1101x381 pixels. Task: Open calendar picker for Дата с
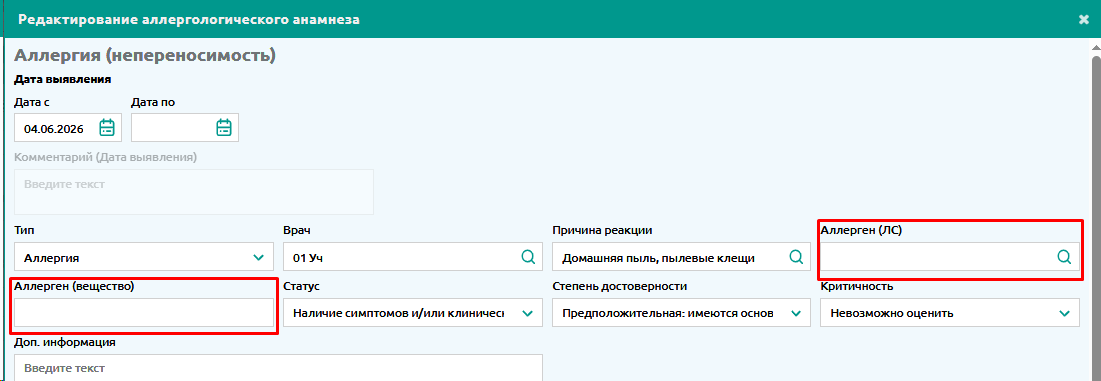click(x=107, y=128)
